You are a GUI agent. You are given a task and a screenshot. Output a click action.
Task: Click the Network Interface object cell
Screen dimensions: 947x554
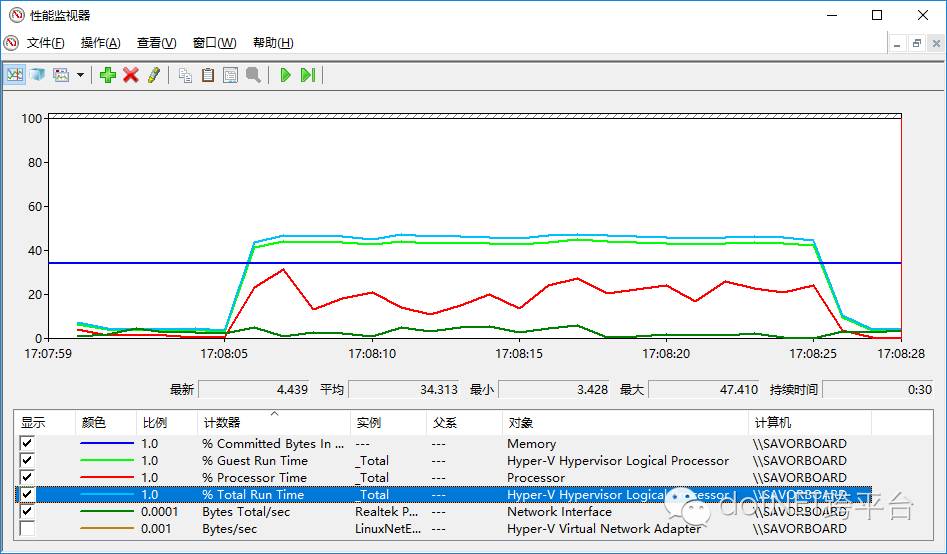pyautogui.click(x=559, y=512)
